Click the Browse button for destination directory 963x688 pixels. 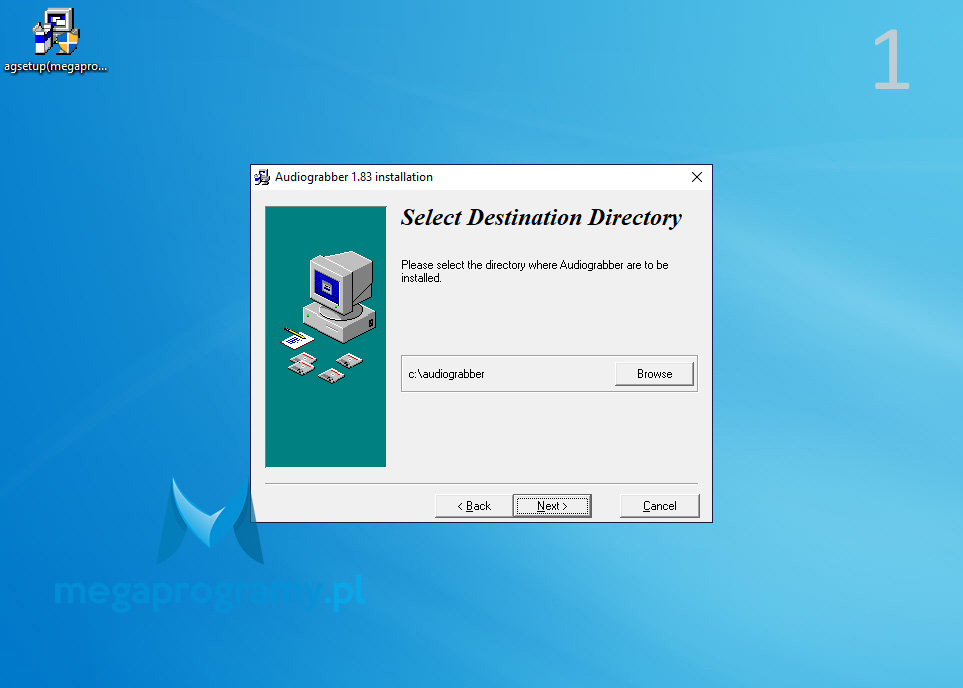[654, 373]
